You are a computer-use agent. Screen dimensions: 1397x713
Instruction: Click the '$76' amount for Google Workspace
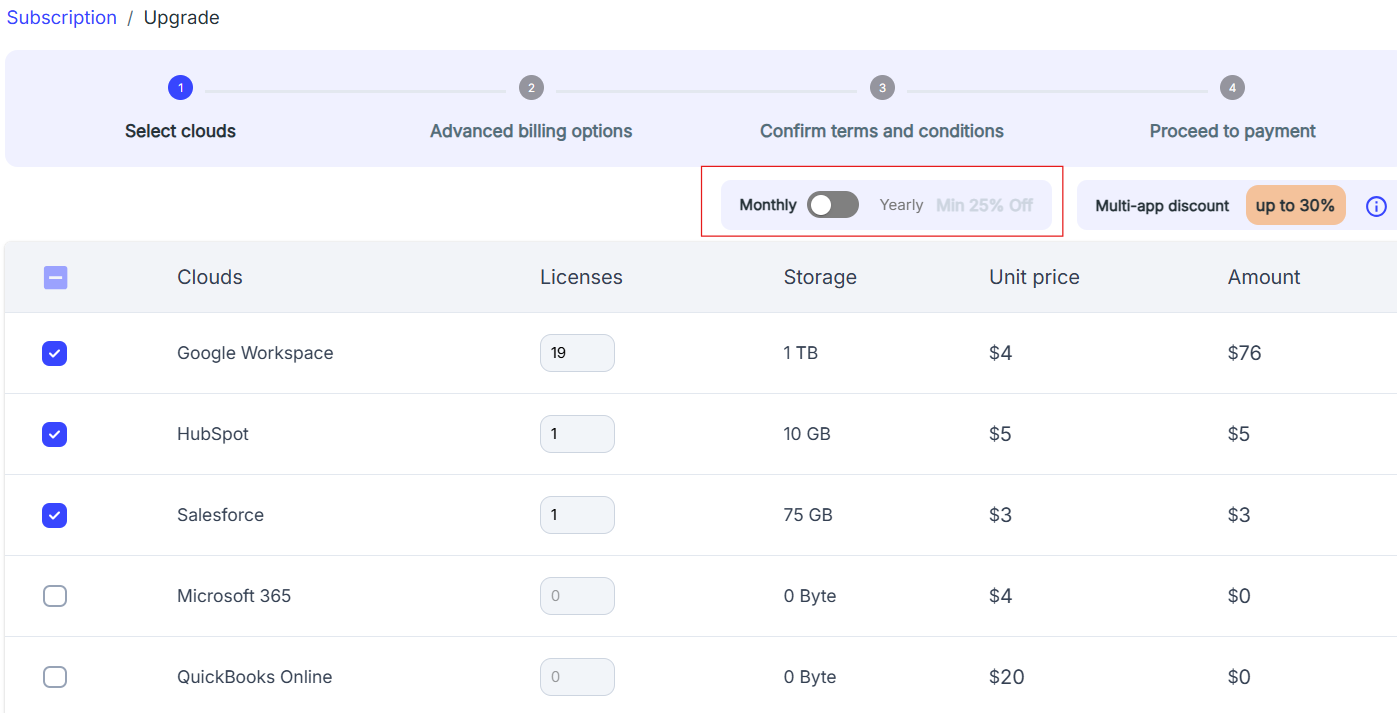tap(1245, 353)
